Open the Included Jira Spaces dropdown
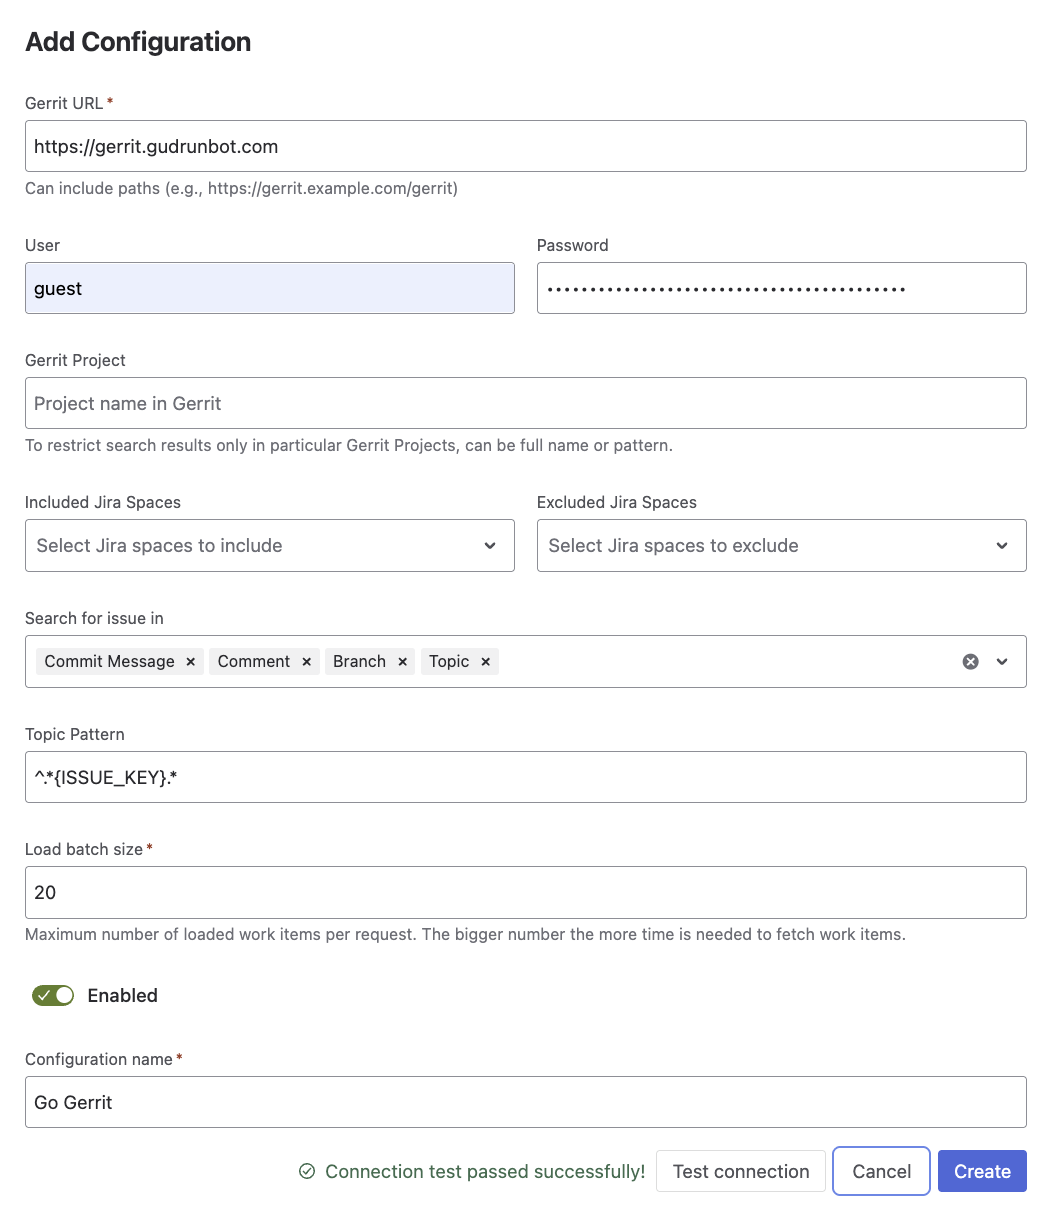Viewport: 1050px width, 1218px height. pos(270,546)
